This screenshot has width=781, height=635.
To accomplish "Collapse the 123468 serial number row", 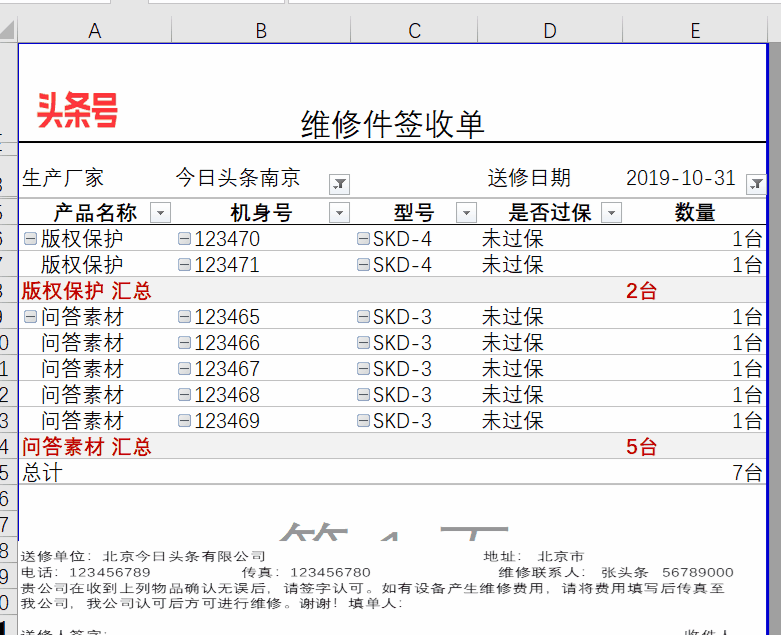I will tap(184, 395).
